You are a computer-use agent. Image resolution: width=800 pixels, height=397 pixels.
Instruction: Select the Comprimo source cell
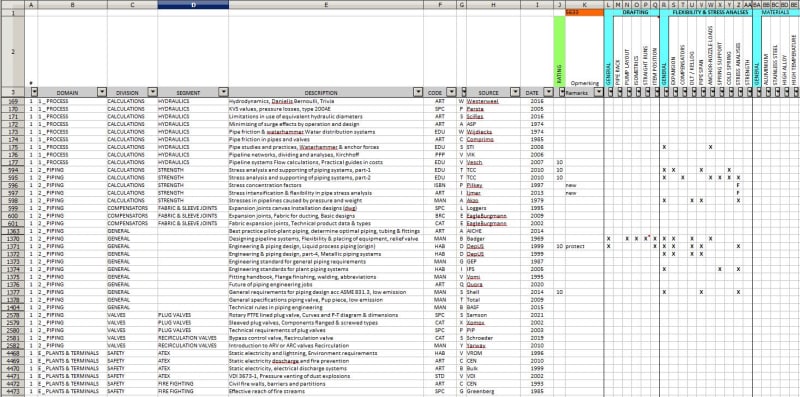493,139
